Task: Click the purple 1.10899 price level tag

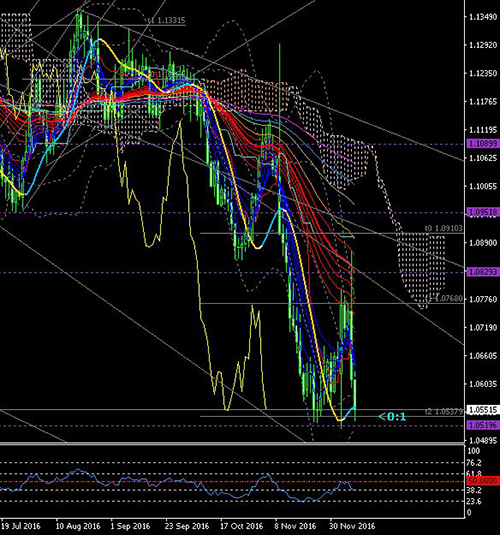Action: tap(483, 144)
